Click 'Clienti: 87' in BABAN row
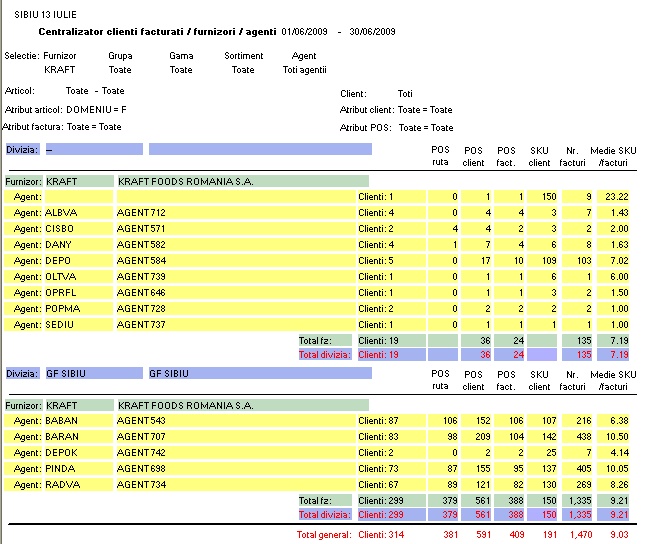 coord(391,421)
